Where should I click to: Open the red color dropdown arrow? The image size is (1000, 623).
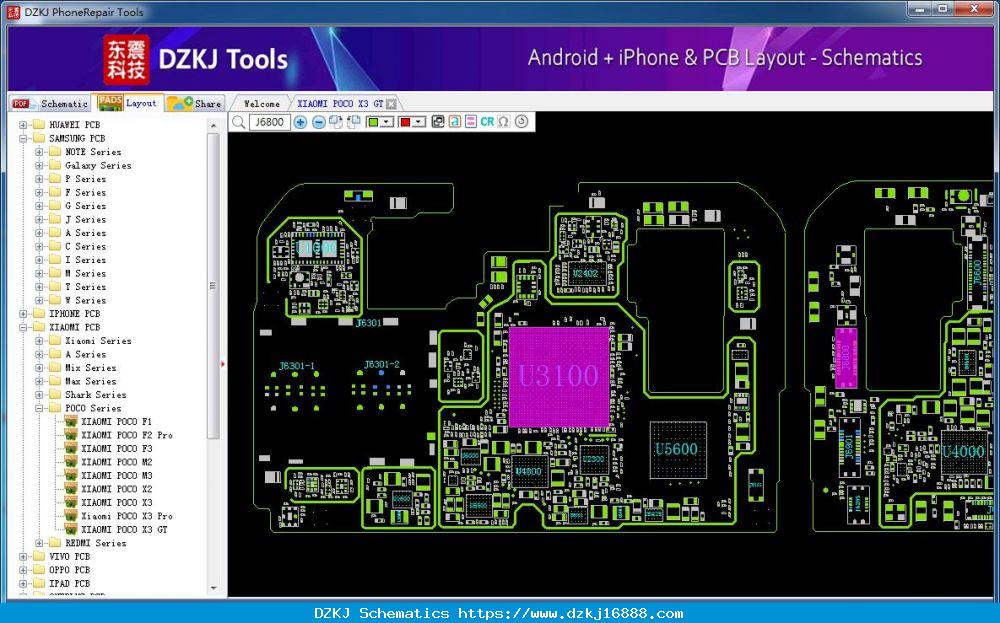click(x=418, y=122)
